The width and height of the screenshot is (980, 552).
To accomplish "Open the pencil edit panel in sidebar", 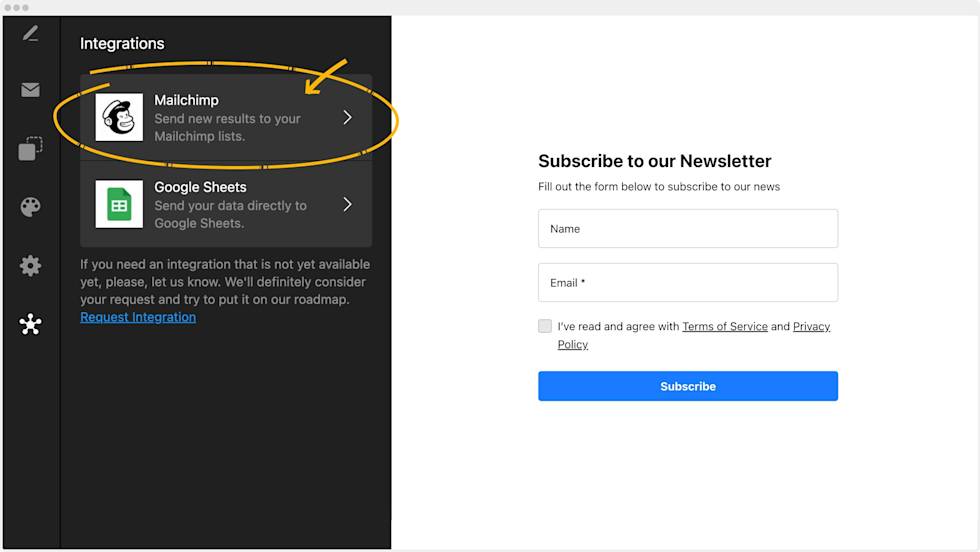I will tap(31, 34).
